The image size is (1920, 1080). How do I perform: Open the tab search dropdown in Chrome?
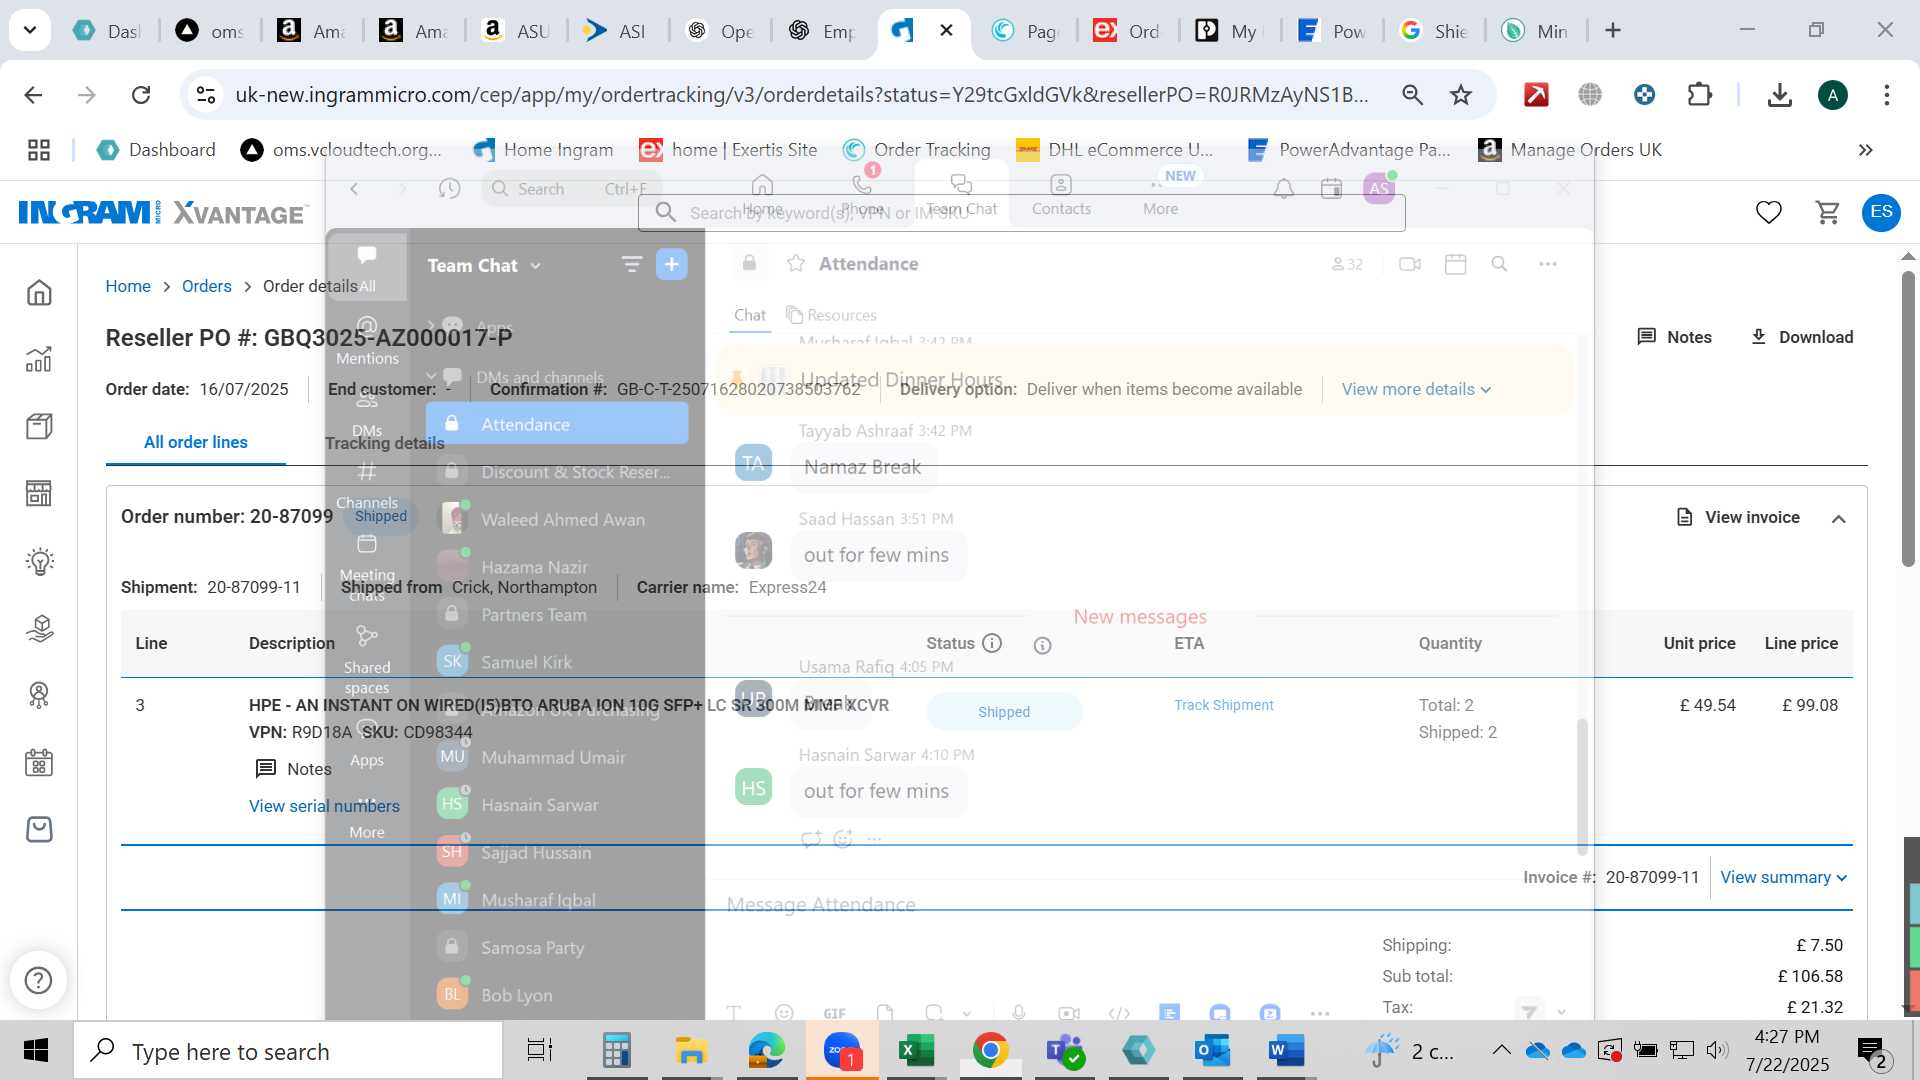point(30,30)
